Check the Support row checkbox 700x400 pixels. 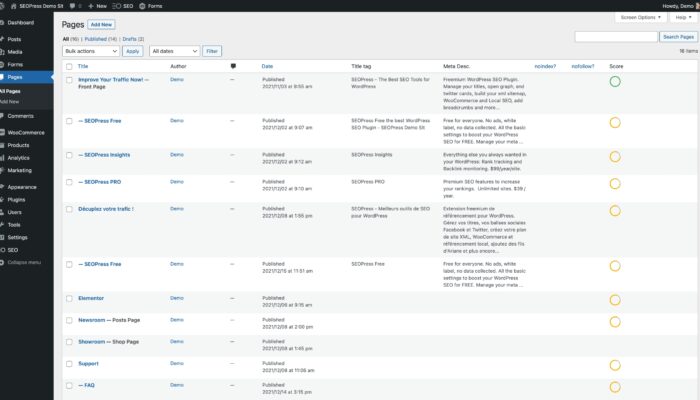69,364
